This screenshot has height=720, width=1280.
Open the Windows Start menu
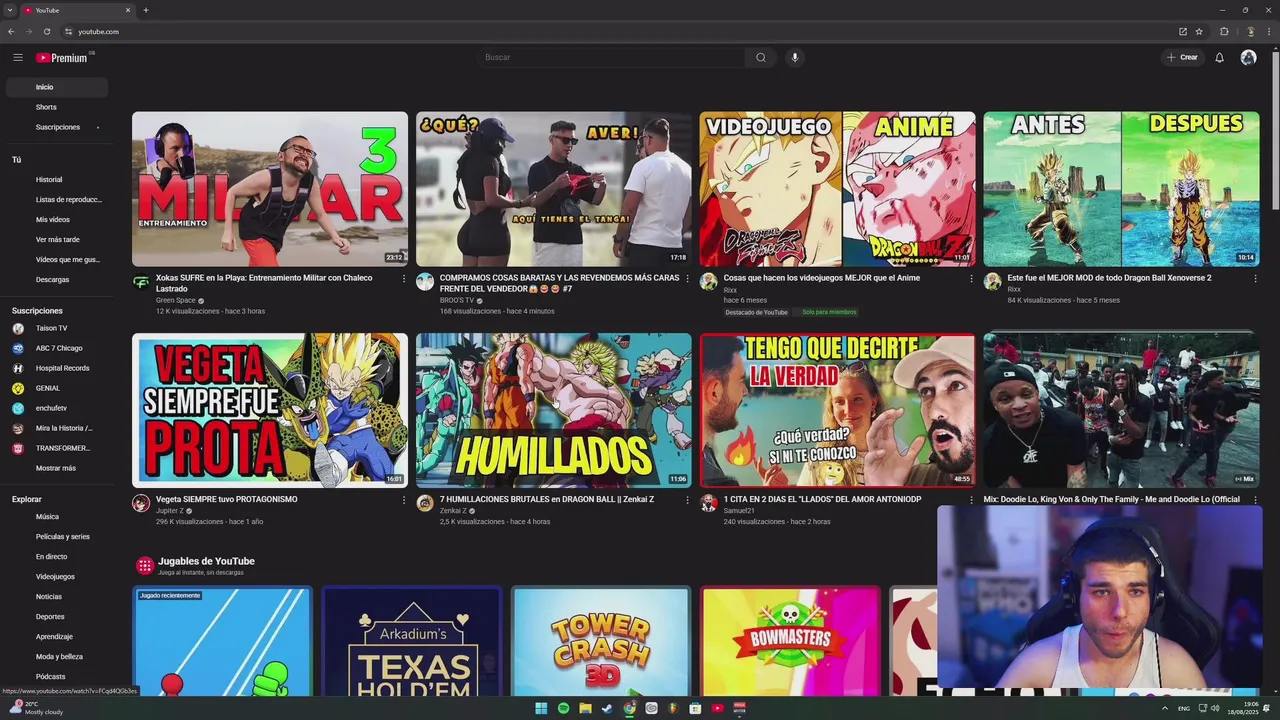541,708
